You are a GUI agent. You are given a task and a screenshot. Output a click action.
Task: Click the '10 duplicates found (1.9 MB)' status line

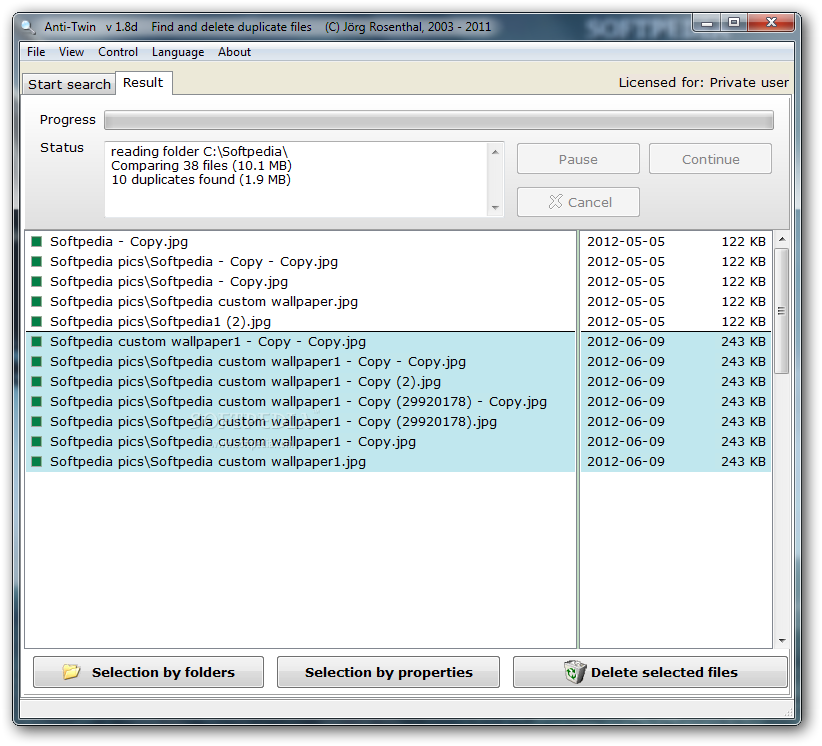(201, 180)
